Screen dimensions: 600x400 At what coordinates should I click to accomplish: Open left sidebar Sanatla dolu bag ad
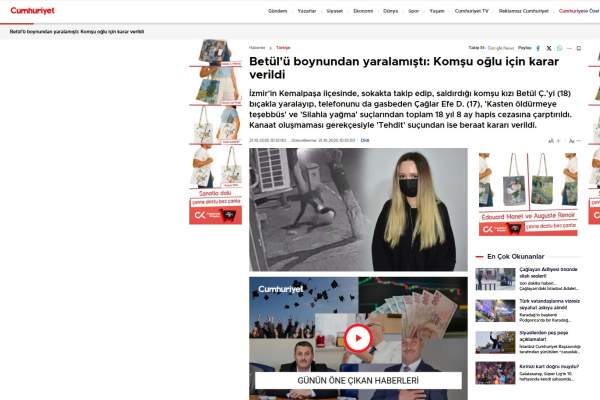pos(215,132)
